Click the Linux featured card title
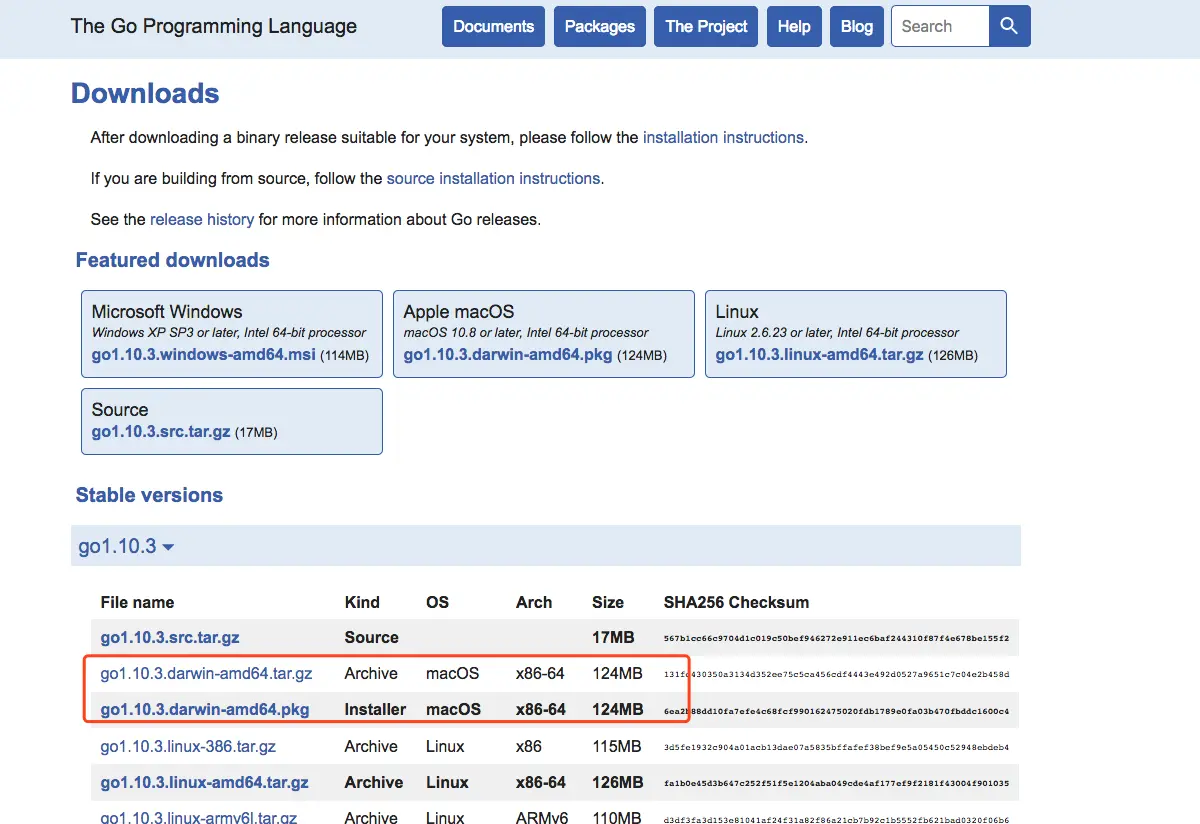This screenshot has height=824, width=1200. tap(737, 312)
